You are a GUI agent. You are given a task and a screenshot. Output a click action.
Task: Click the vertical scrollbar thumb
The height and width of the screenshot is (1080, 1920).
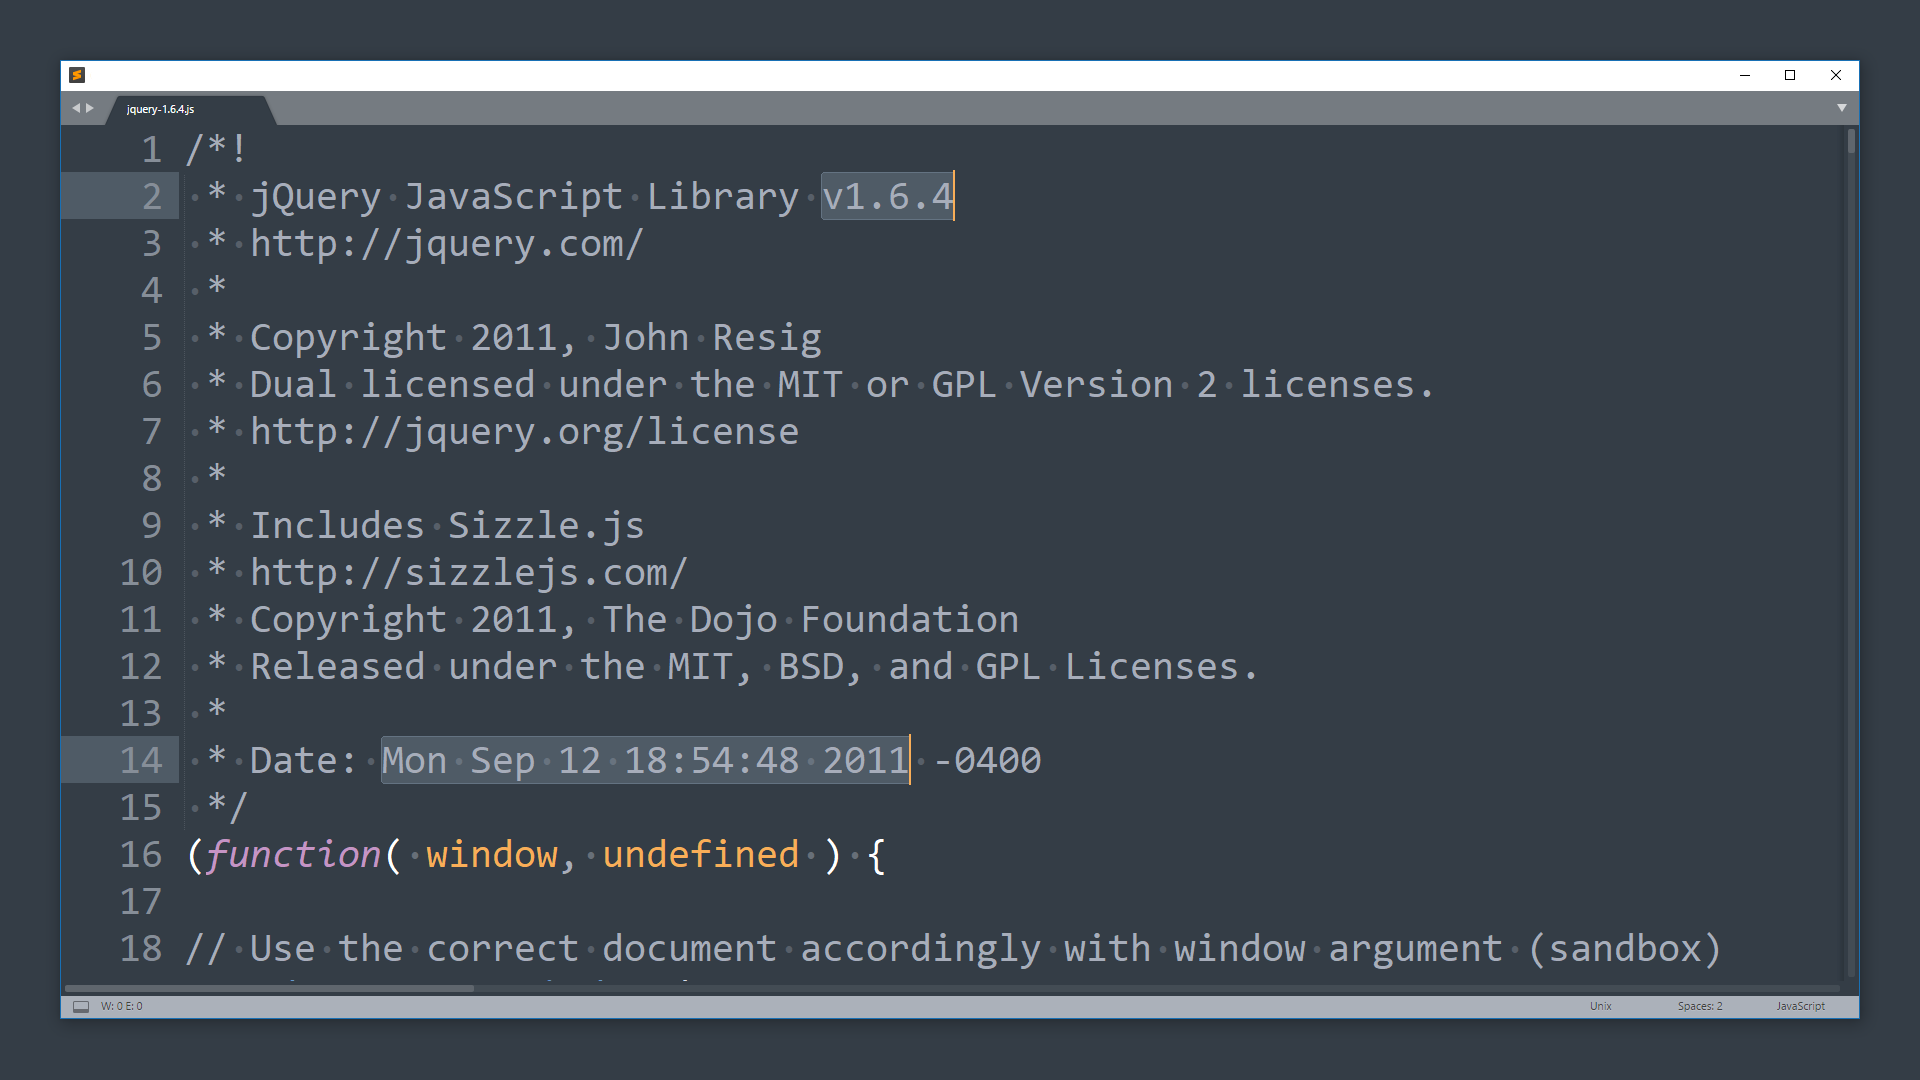(1851, 142)
